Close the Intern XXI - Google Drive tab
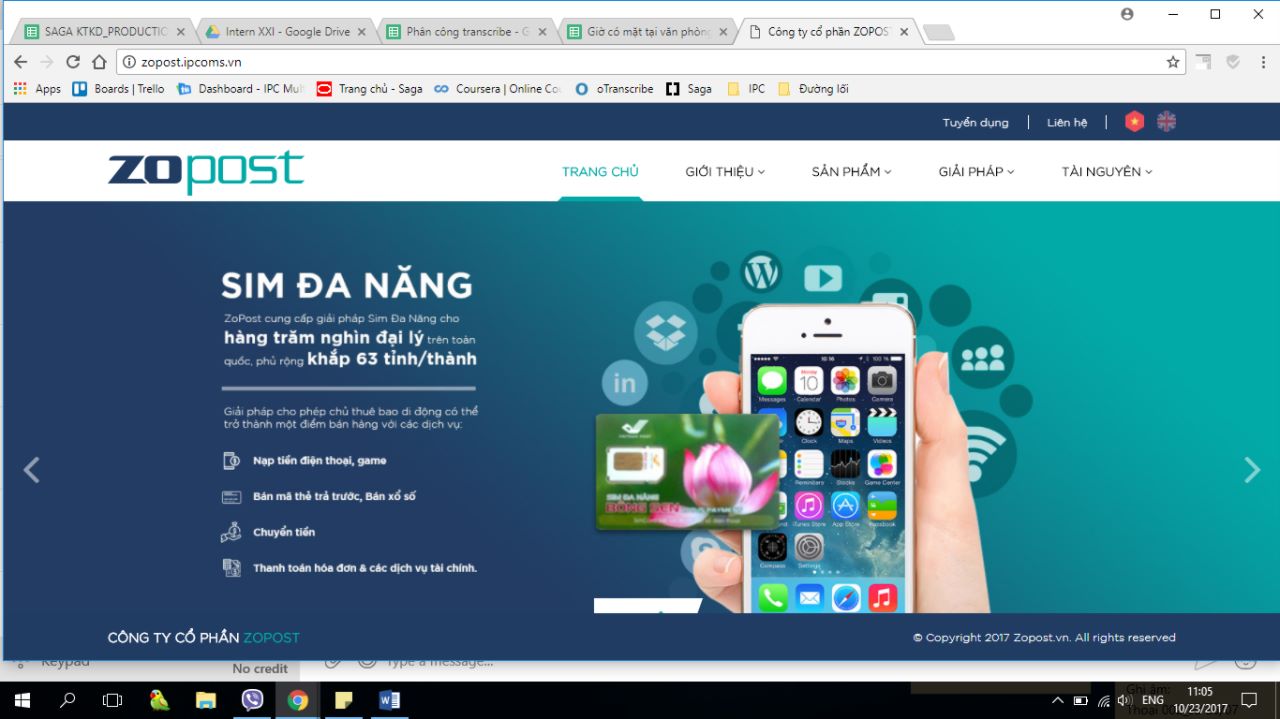1280x719 pixels. tap(361, 32)
